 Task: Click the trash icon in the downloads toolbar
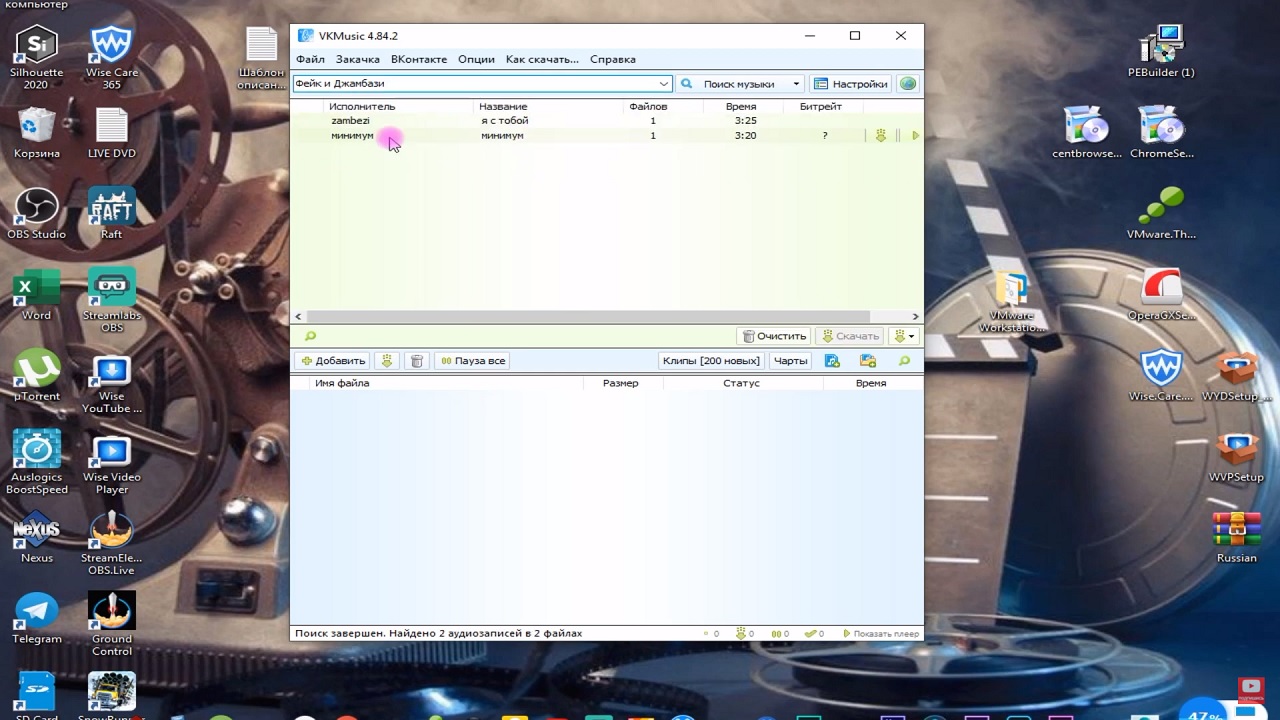pos(417,361)
